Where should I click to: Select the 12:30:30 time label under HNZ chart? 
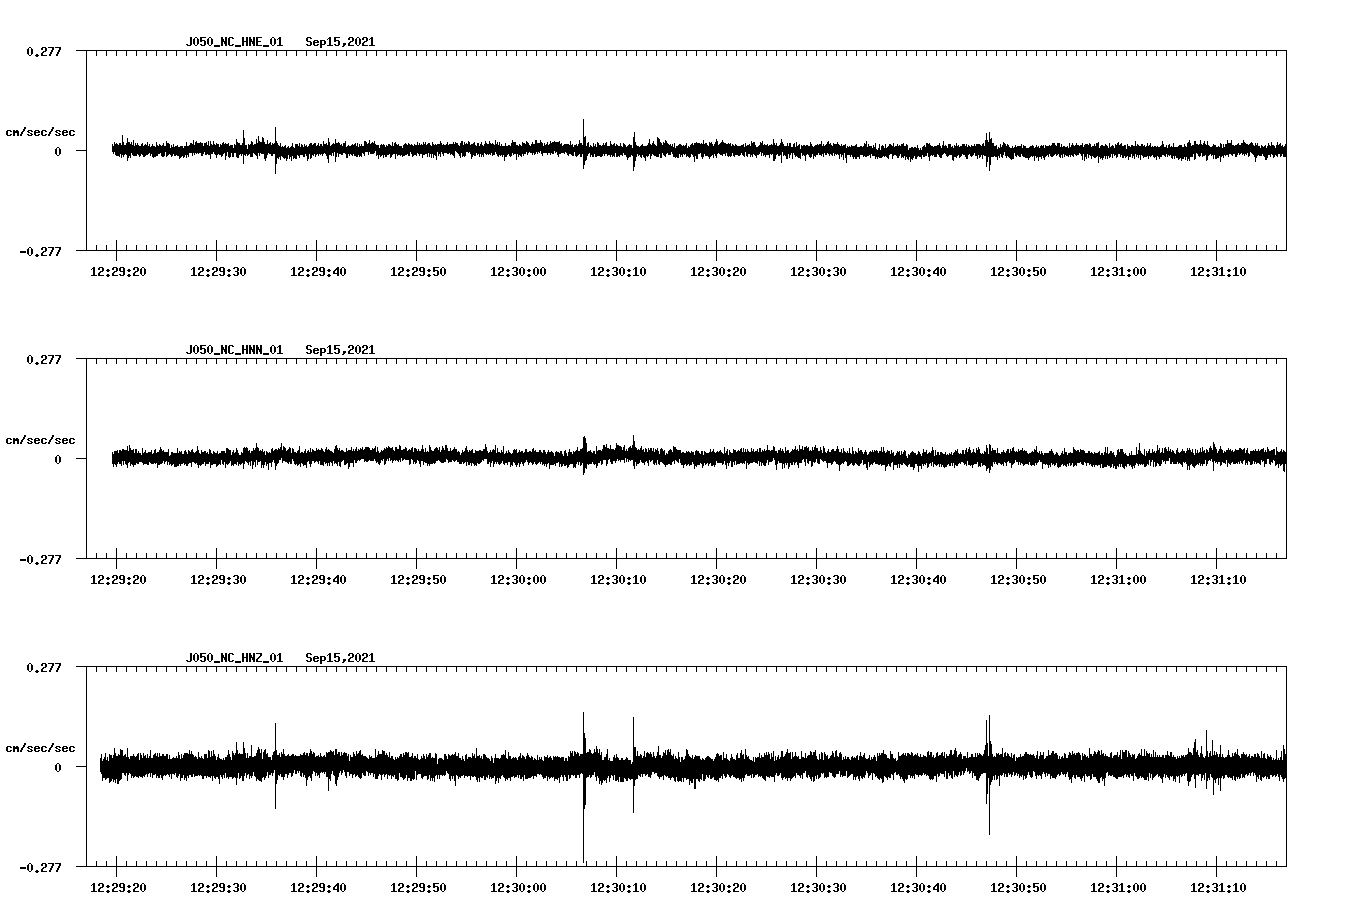[x=817, y=888]
